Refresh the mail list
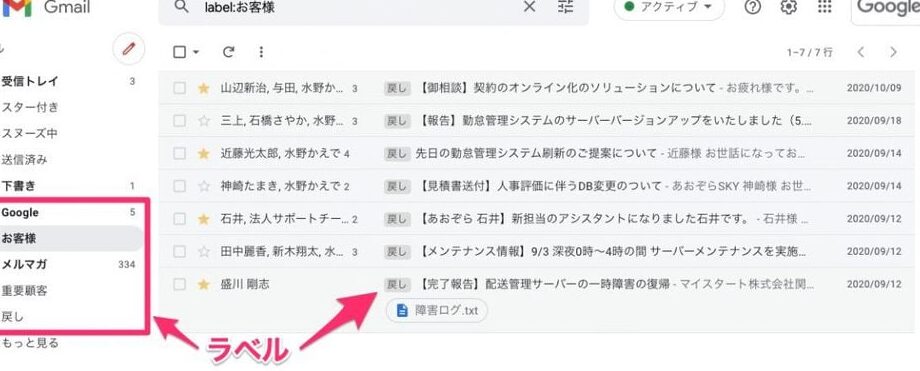The width and height of the screenshot is (920, 371). point(228,52)
